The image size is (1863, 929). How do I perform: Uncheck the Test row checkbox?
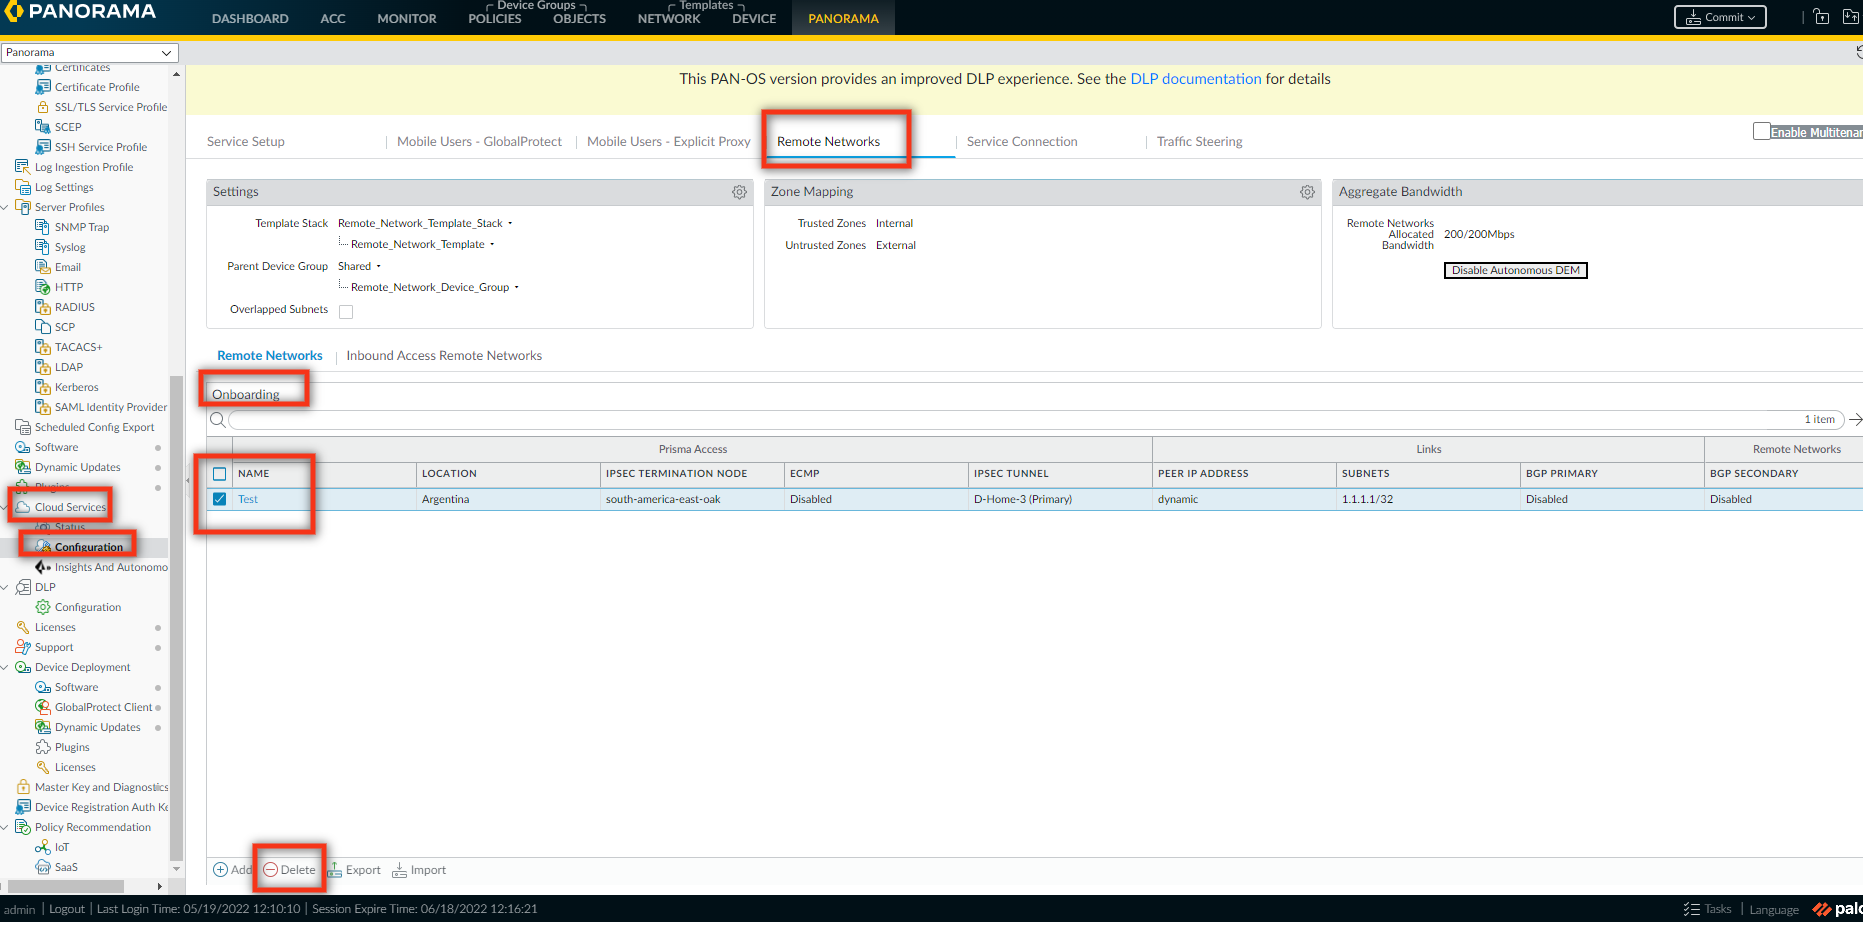220,499
